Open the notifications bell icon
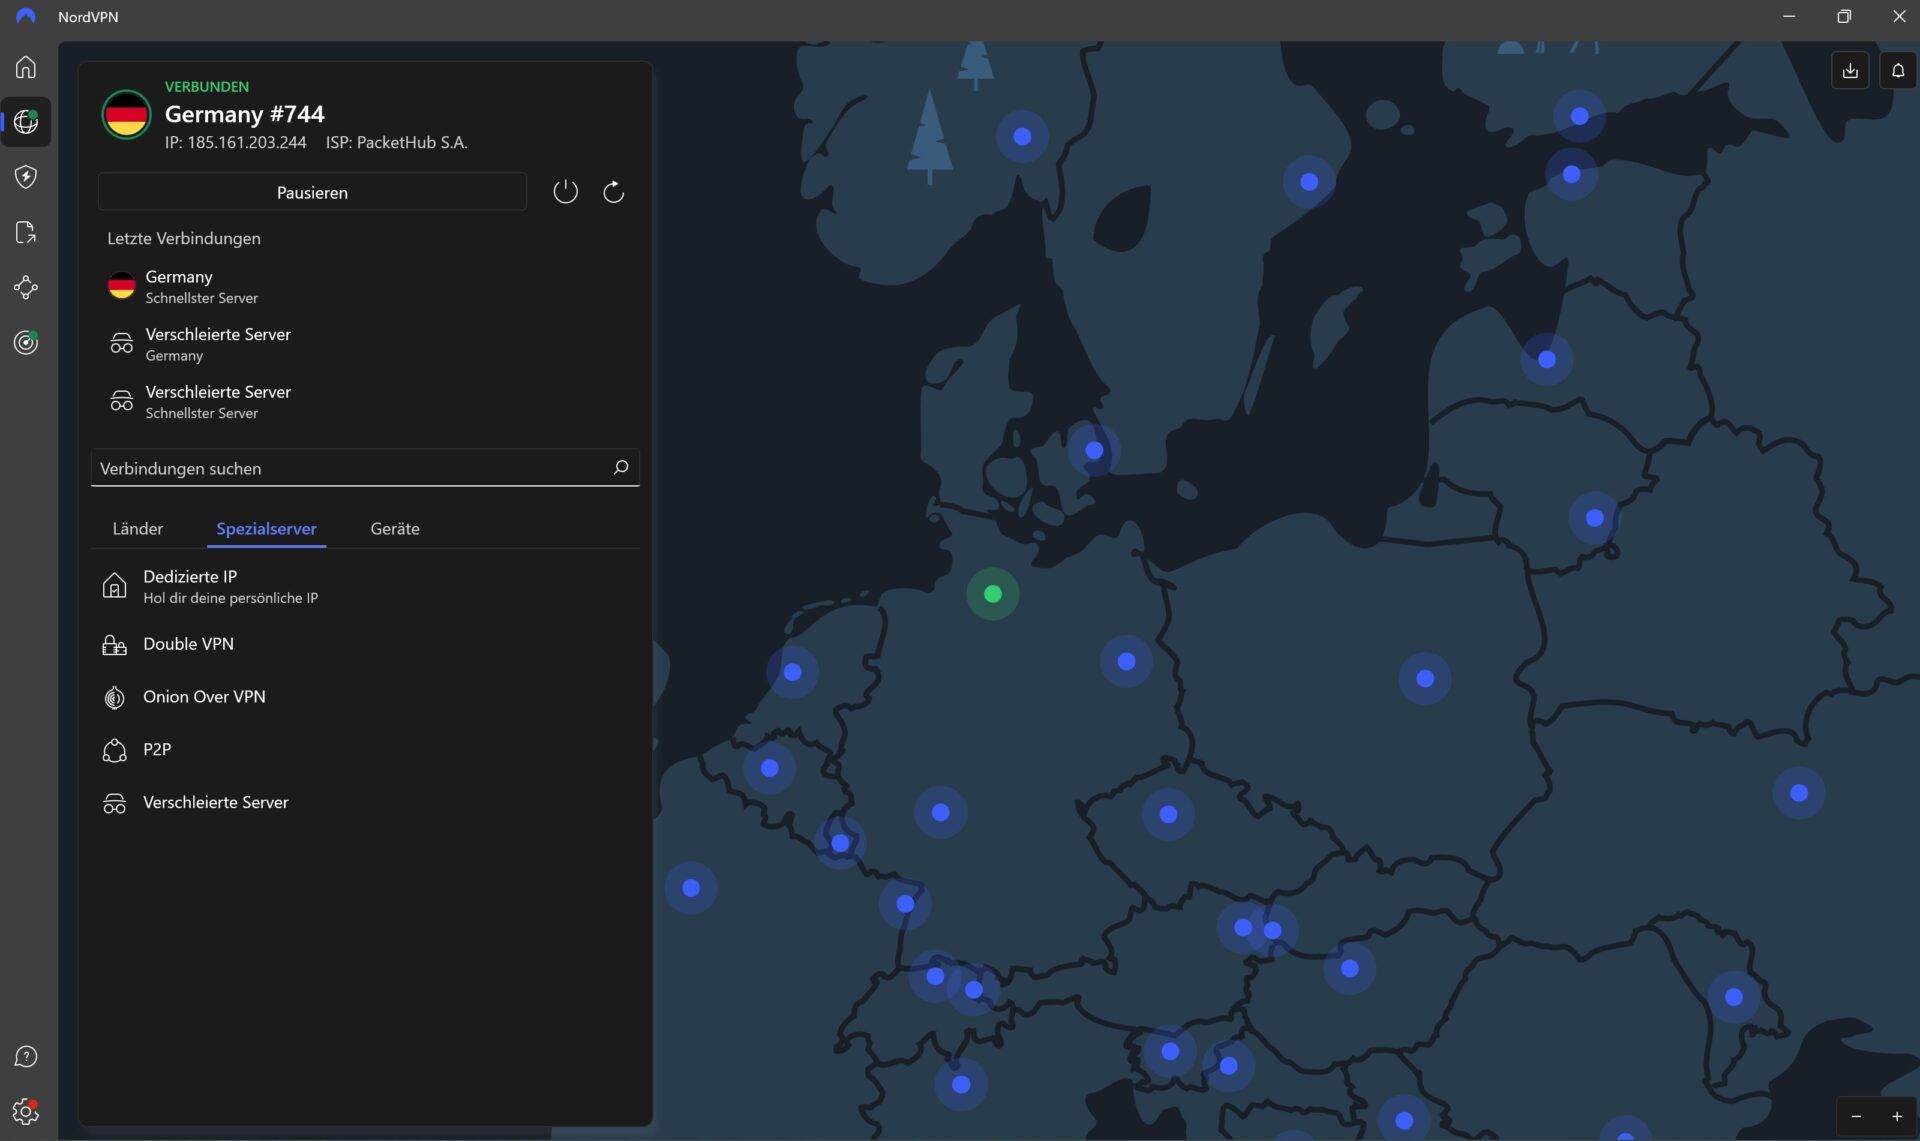Image resolution: width=1920 pixels, height=1141 pixels. (x=1898, y=70)
